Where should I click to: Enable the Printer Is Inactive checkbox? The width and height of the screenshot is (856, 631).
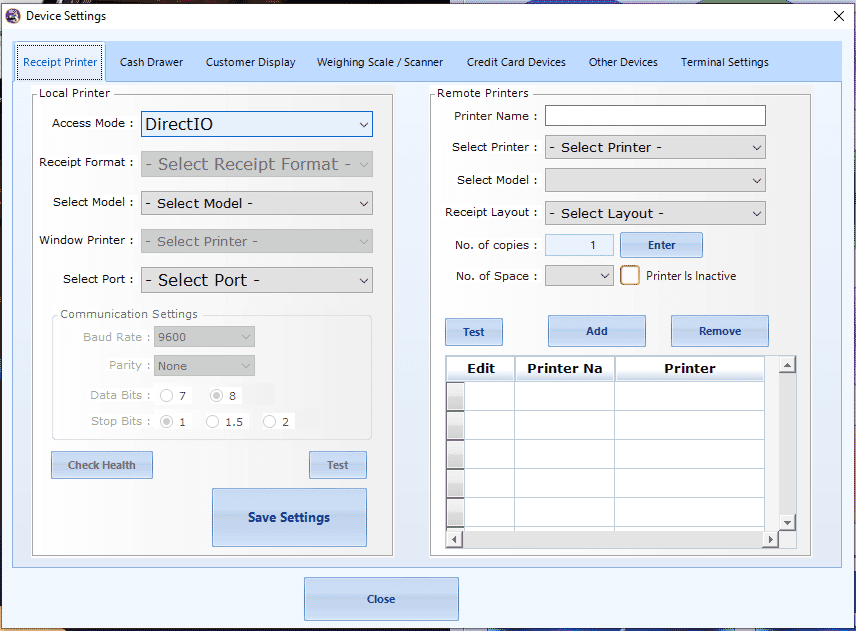click(x=630, y=275)
